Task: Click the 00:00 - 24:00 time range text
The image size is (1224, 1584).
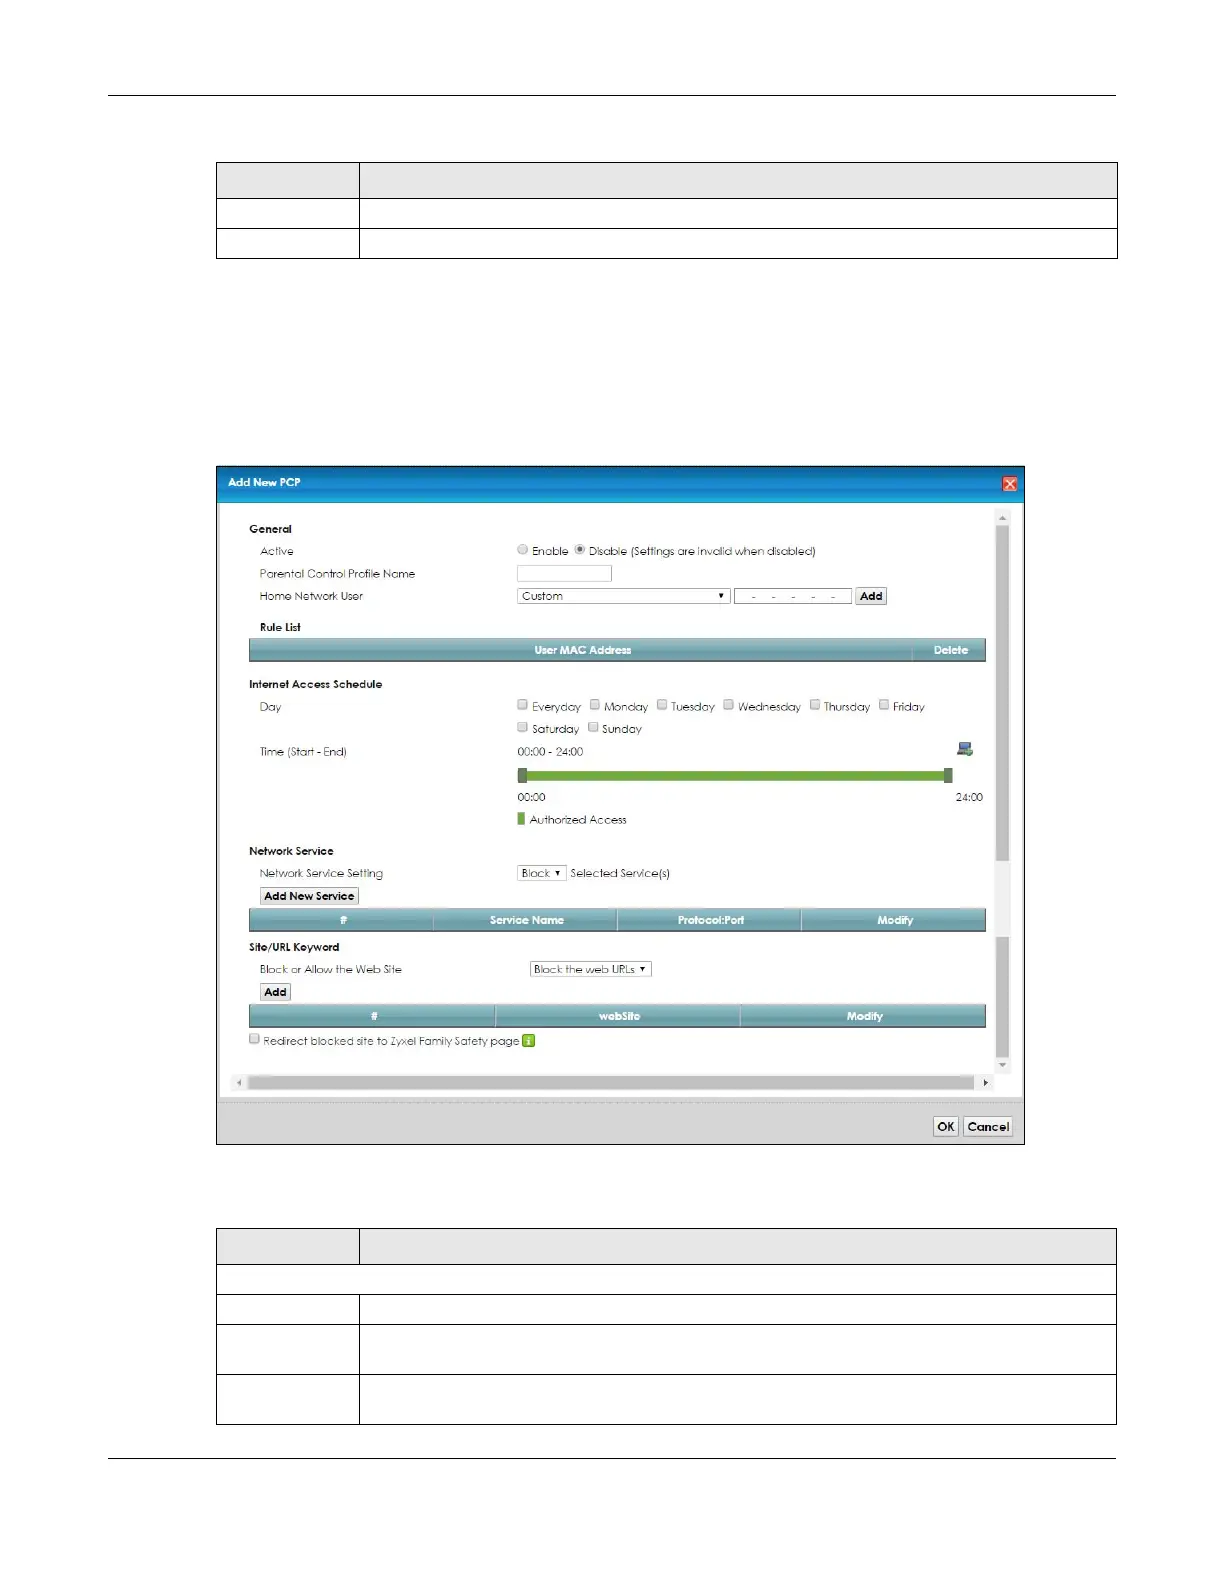Action: click(550, 752)
